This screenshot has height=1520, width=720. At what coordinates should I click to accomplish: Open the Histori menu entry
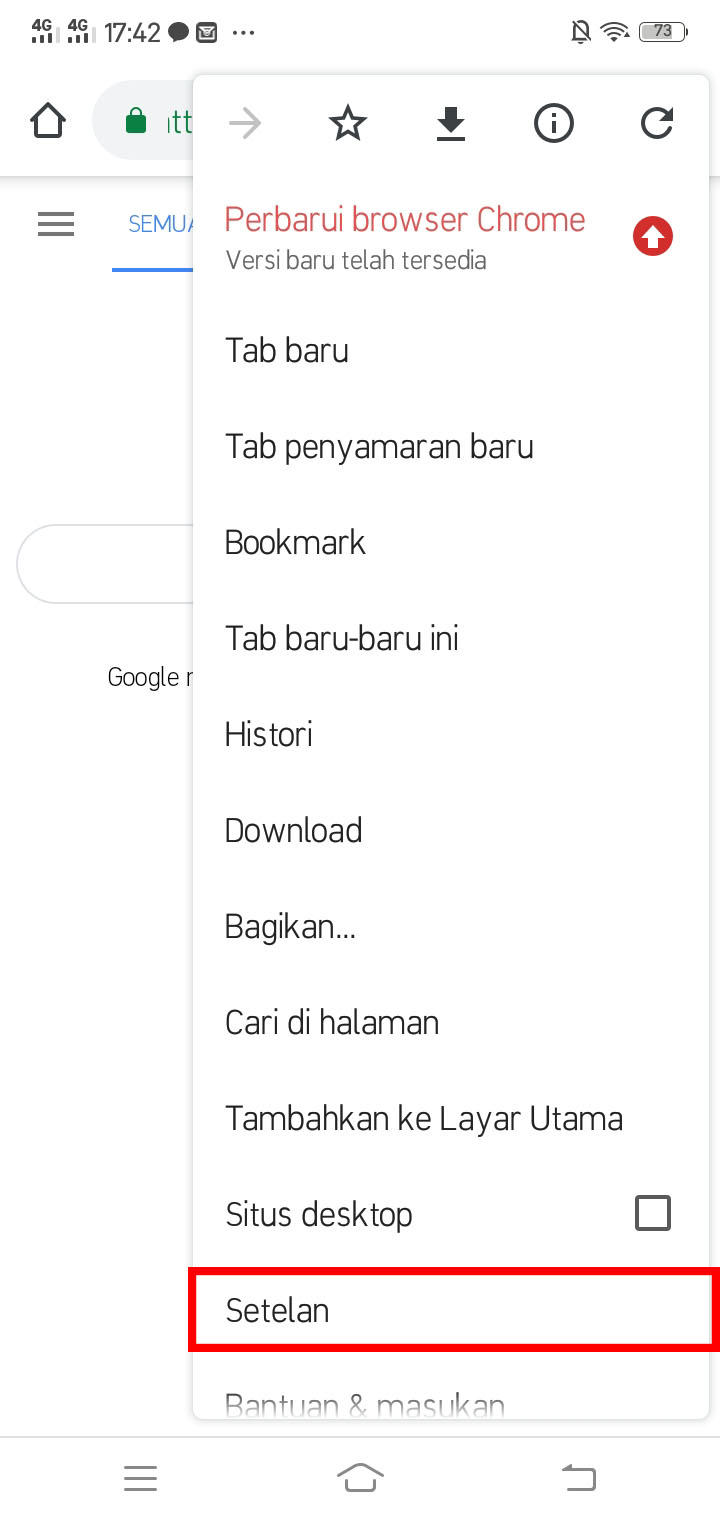(268, 734)
